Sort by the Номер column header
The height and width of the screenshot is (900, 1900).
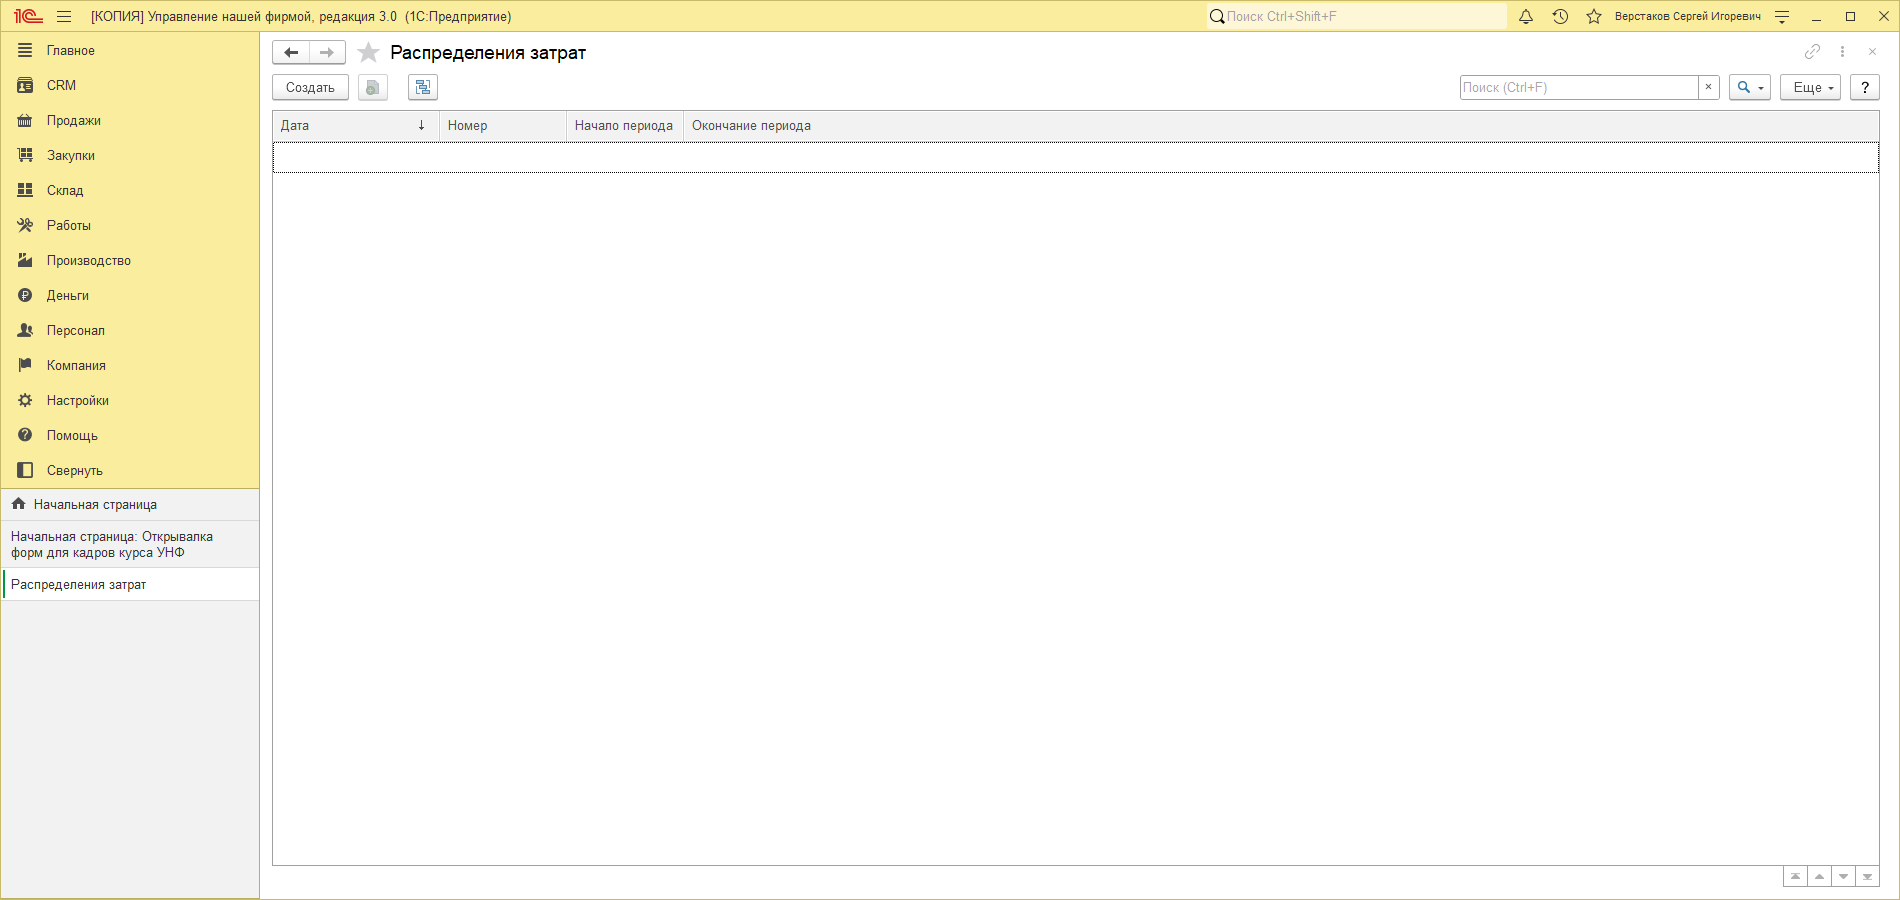(x=503, y=125)
